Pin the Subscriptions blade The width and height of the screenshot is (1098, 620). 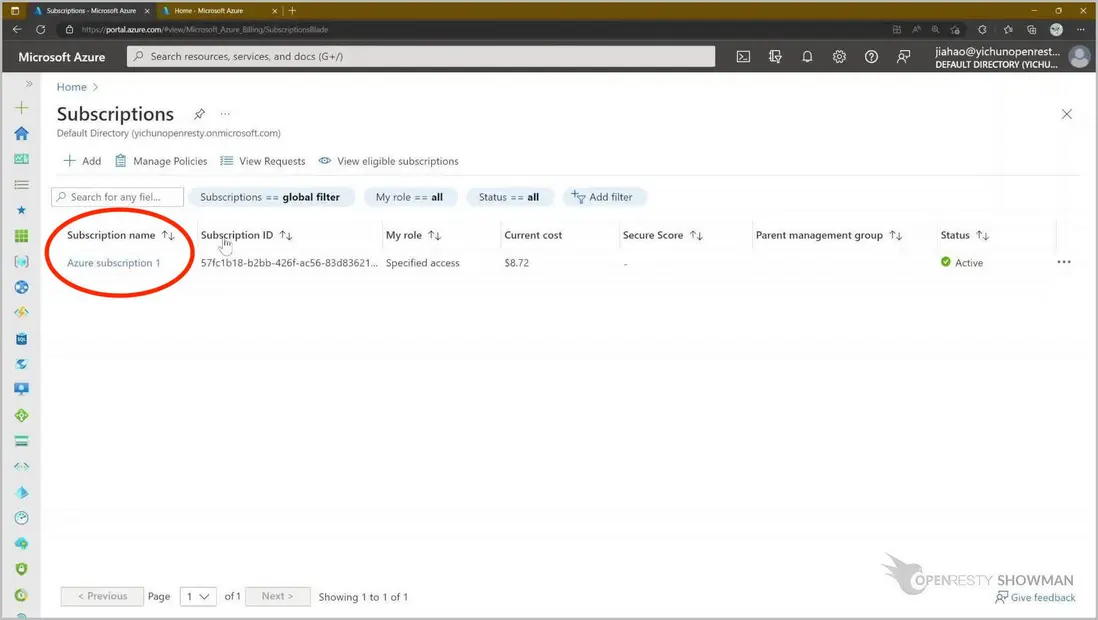coord(200,114)
